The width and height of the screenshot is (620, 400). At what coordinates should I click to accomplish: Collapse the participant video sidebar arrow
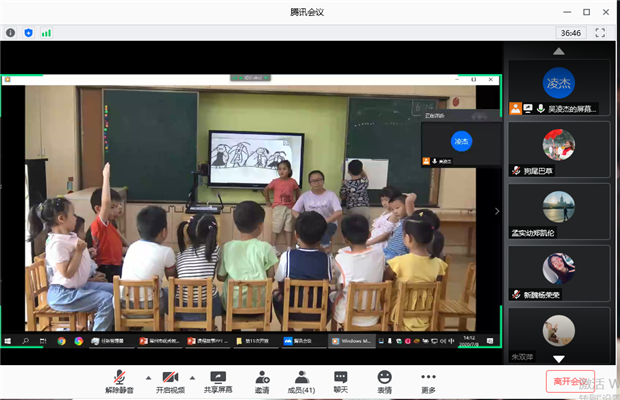pyautogui.click(x=497, y=211)
